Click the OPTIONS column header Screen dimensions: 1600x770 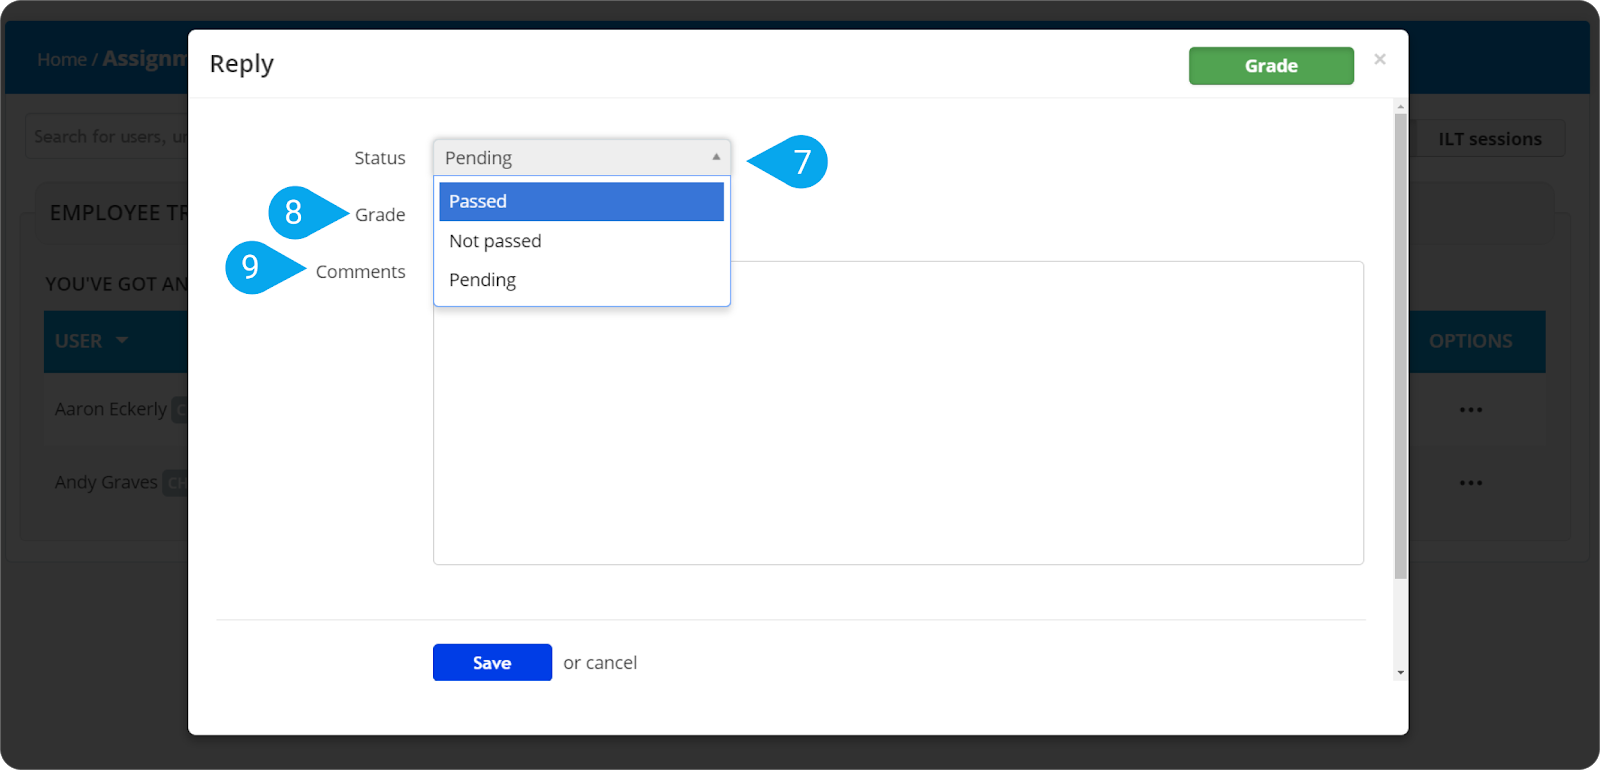point(1470,341)
